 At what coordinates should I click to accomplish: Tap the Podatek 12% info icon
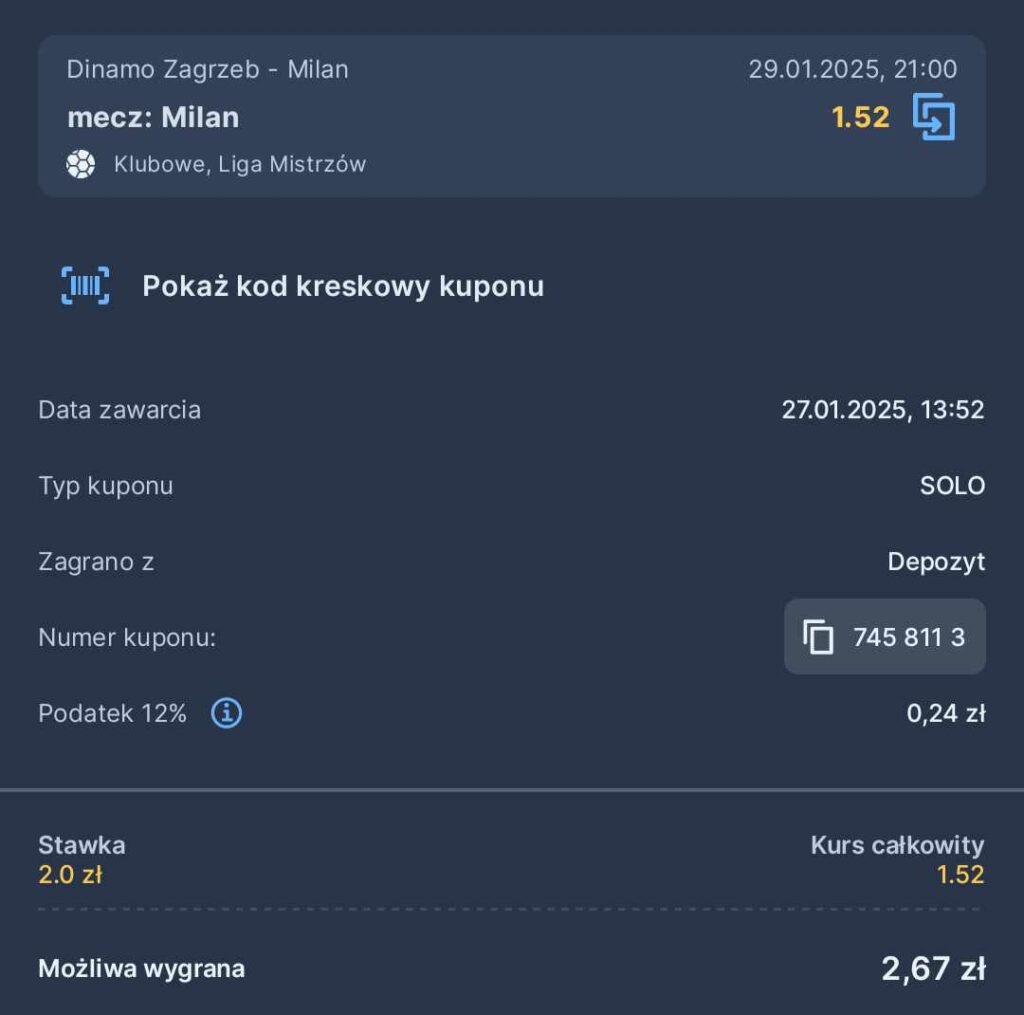pos(227,713)
